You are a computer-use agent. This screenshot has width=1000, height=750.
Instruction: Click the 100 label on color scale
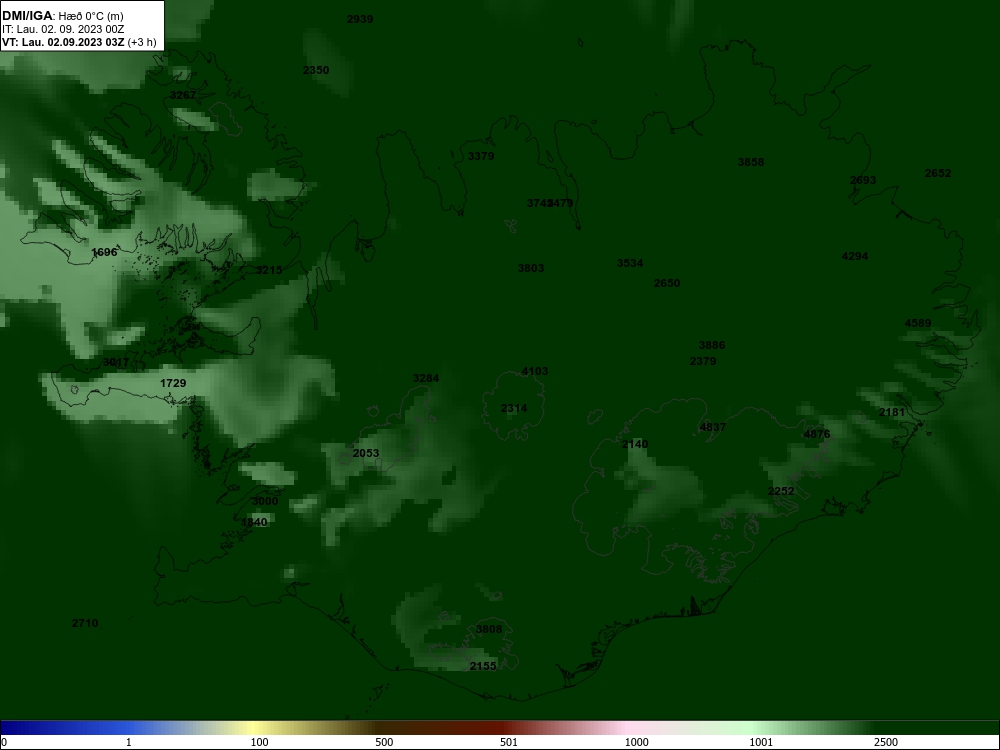(260, 742)
